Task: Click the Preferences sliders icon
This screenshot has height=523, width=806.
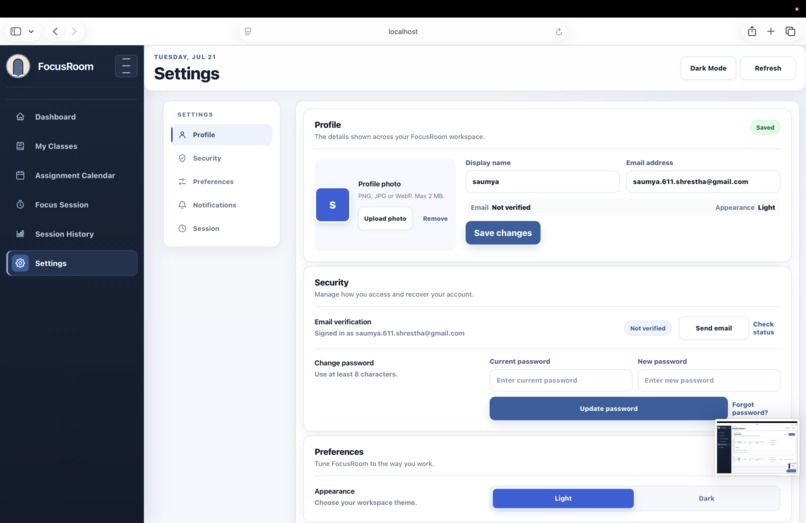Action: point(182,182)
